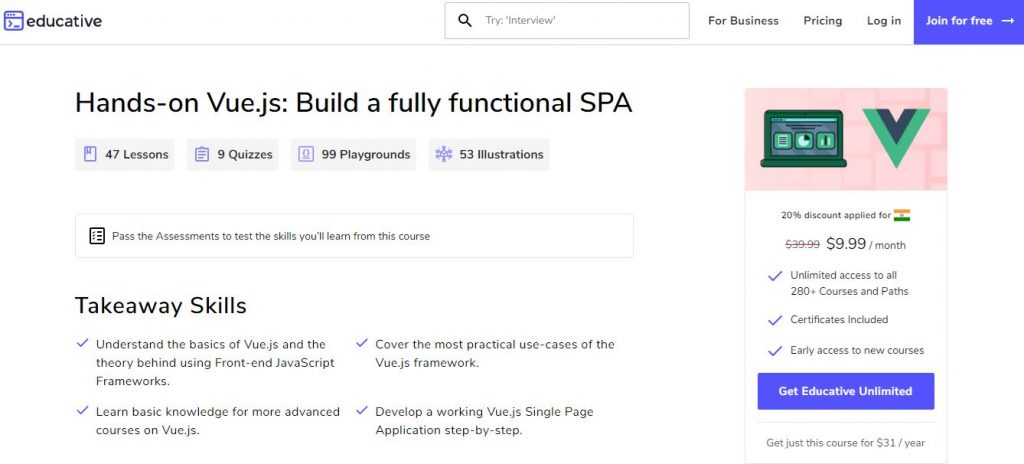
Task: Click the Educative logo icon
Action: pos(14,21)
